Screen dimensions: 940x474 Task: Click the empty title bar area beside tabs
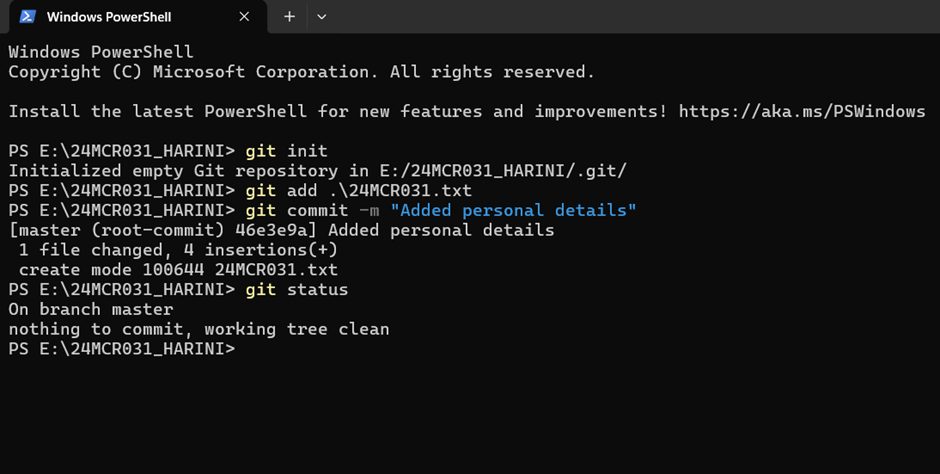tap(635, 17)
